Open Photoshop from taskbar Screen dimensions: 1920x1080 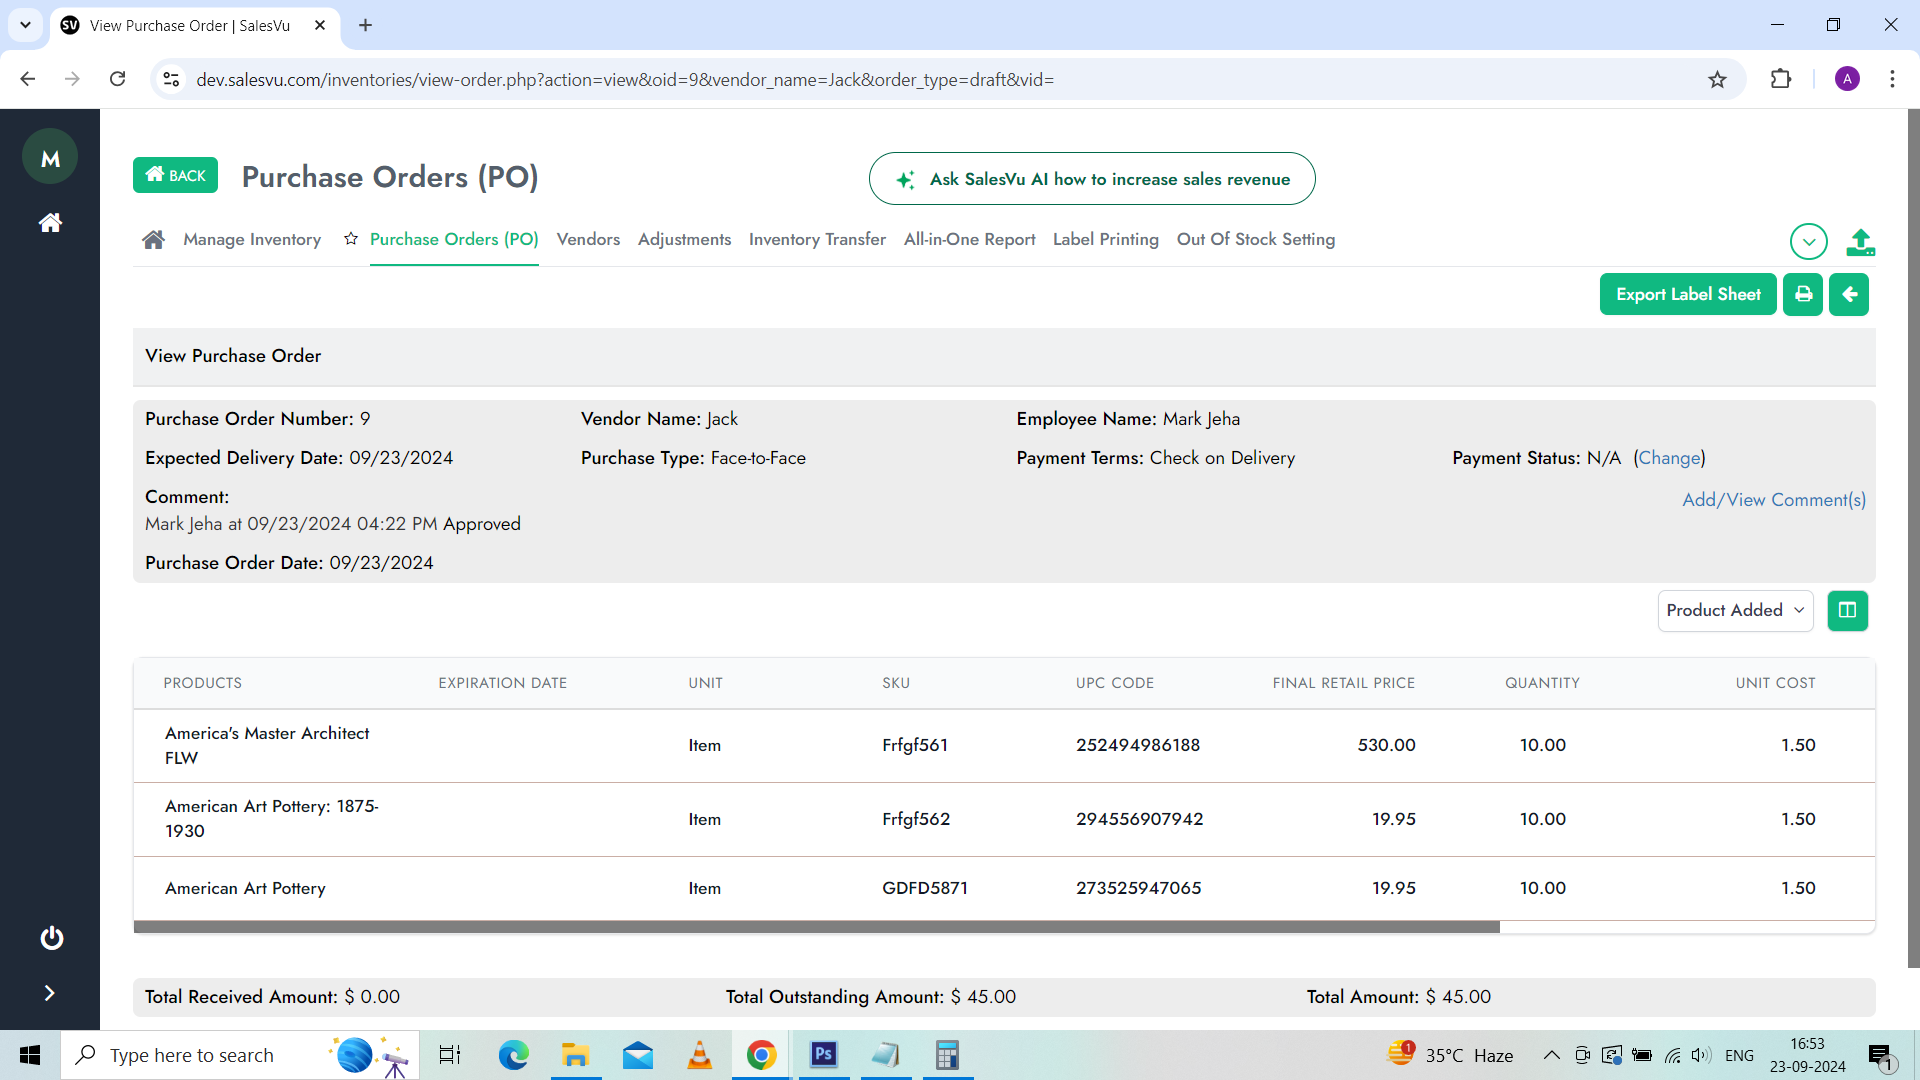pos(823,1055)
